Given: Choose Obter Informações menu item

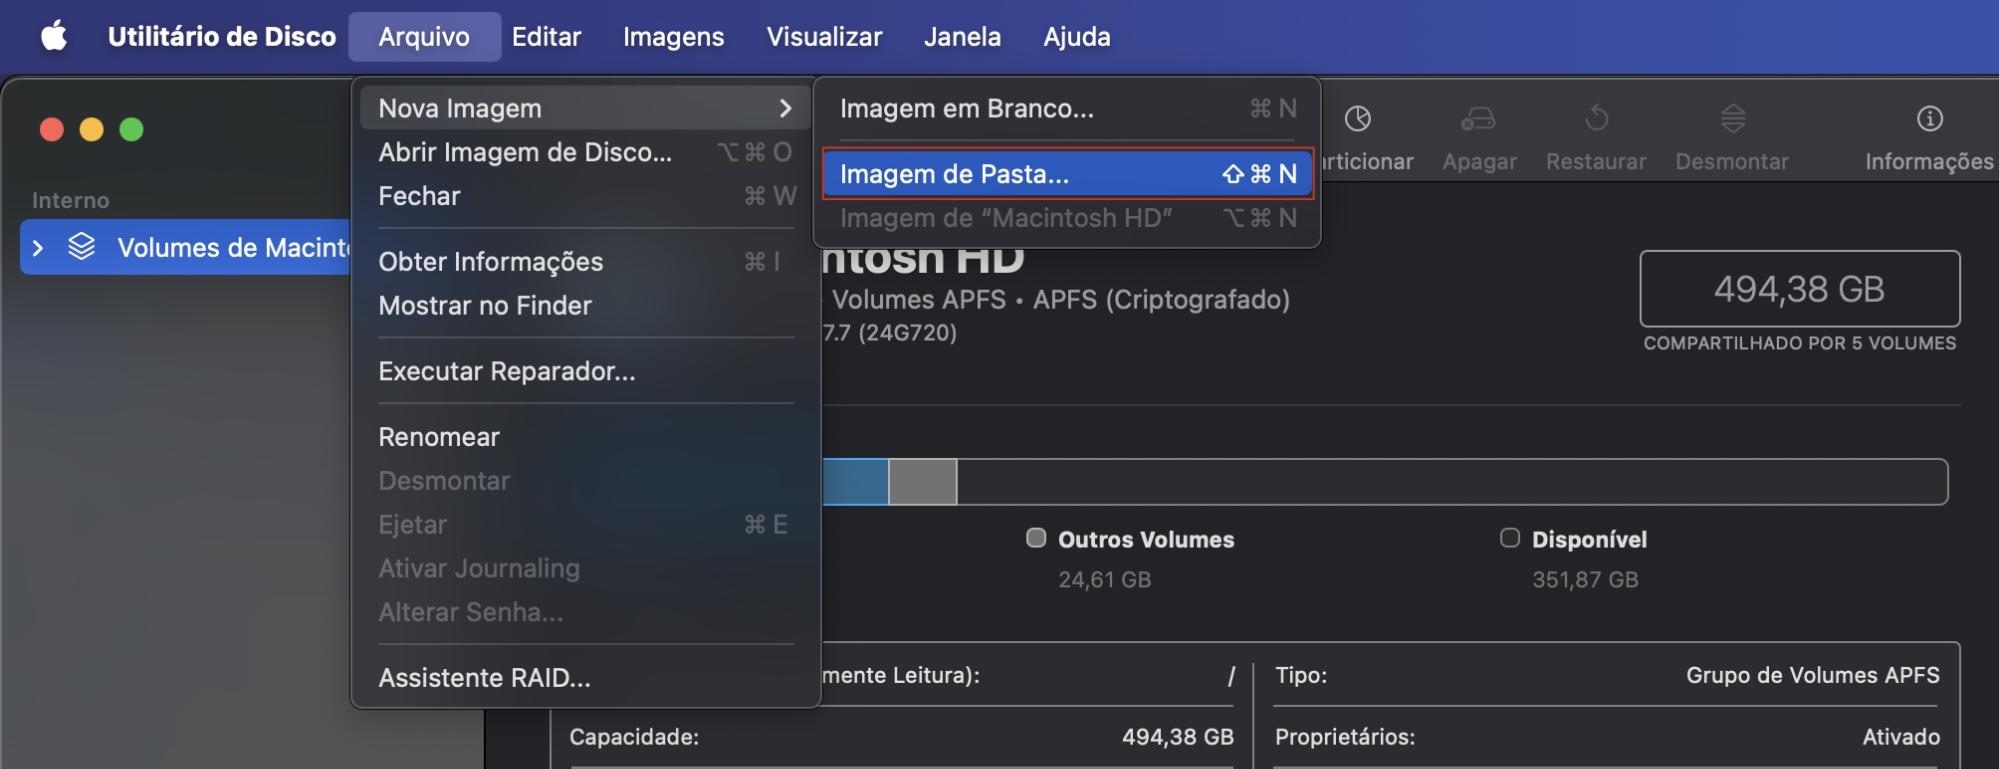Looking at the screenshot, I should coord(585,262).
